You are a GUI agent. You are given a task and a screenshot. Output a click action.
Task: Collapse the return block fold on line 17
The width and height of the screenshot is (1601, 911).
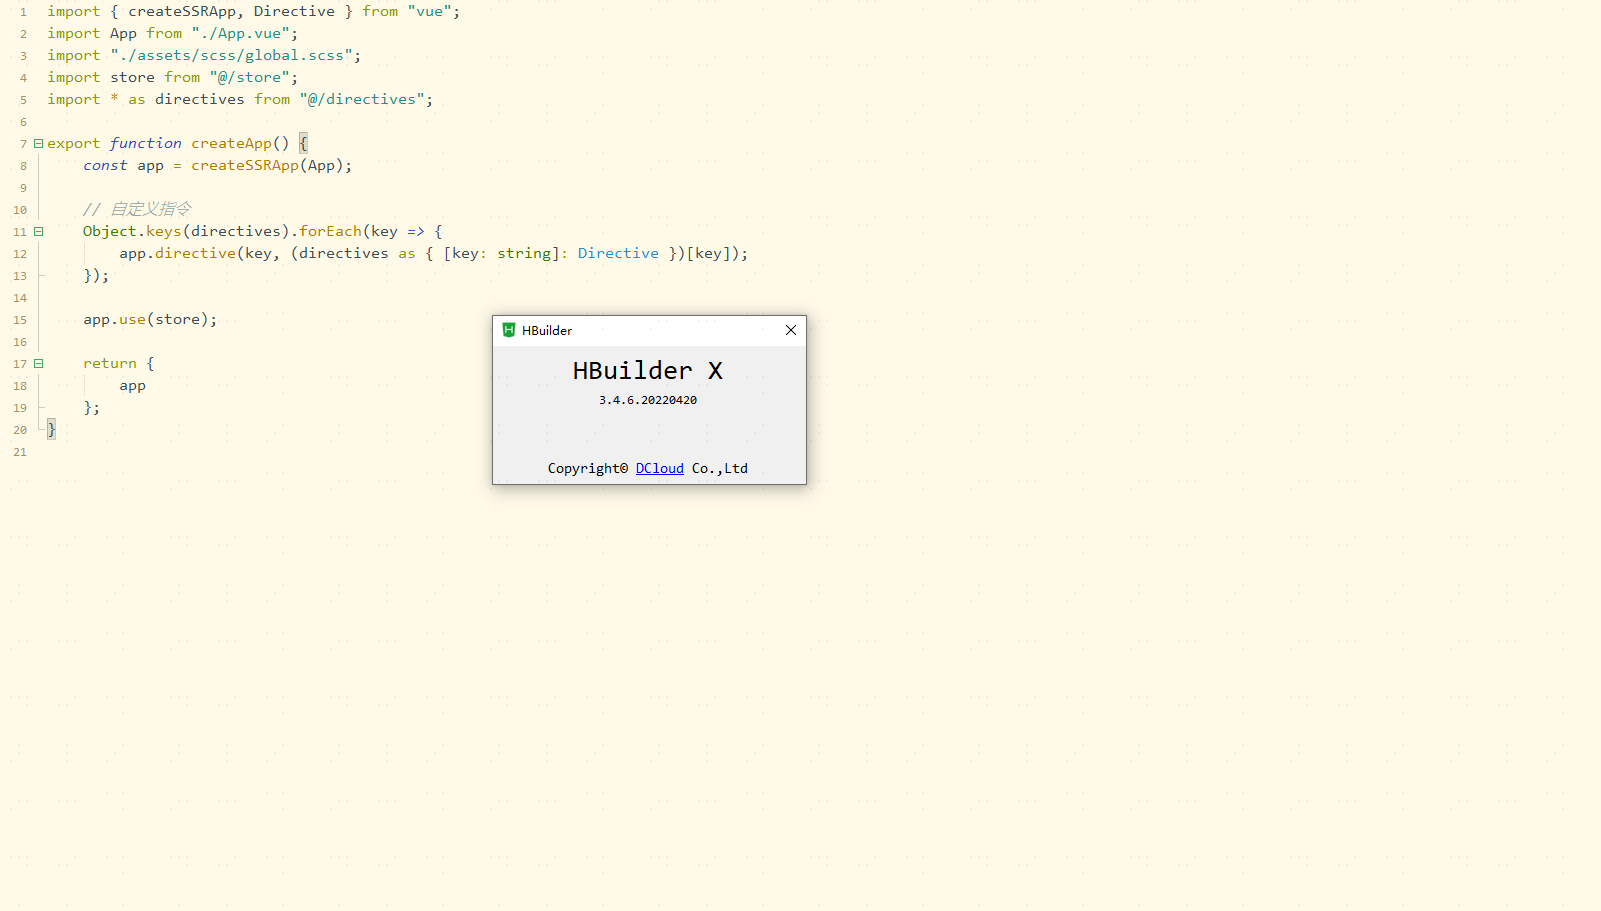(x=39, y=363)
